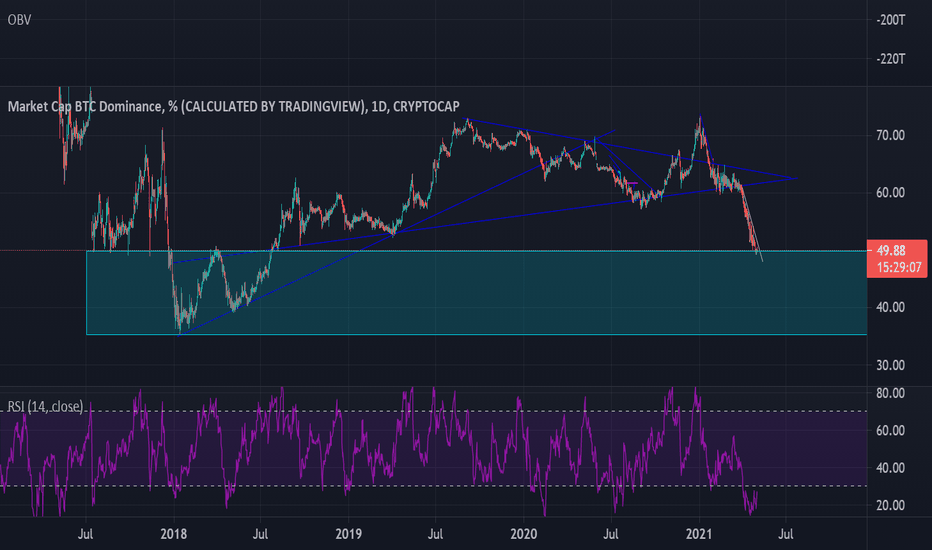Select the purple RSI line plot

click(379, 452)
